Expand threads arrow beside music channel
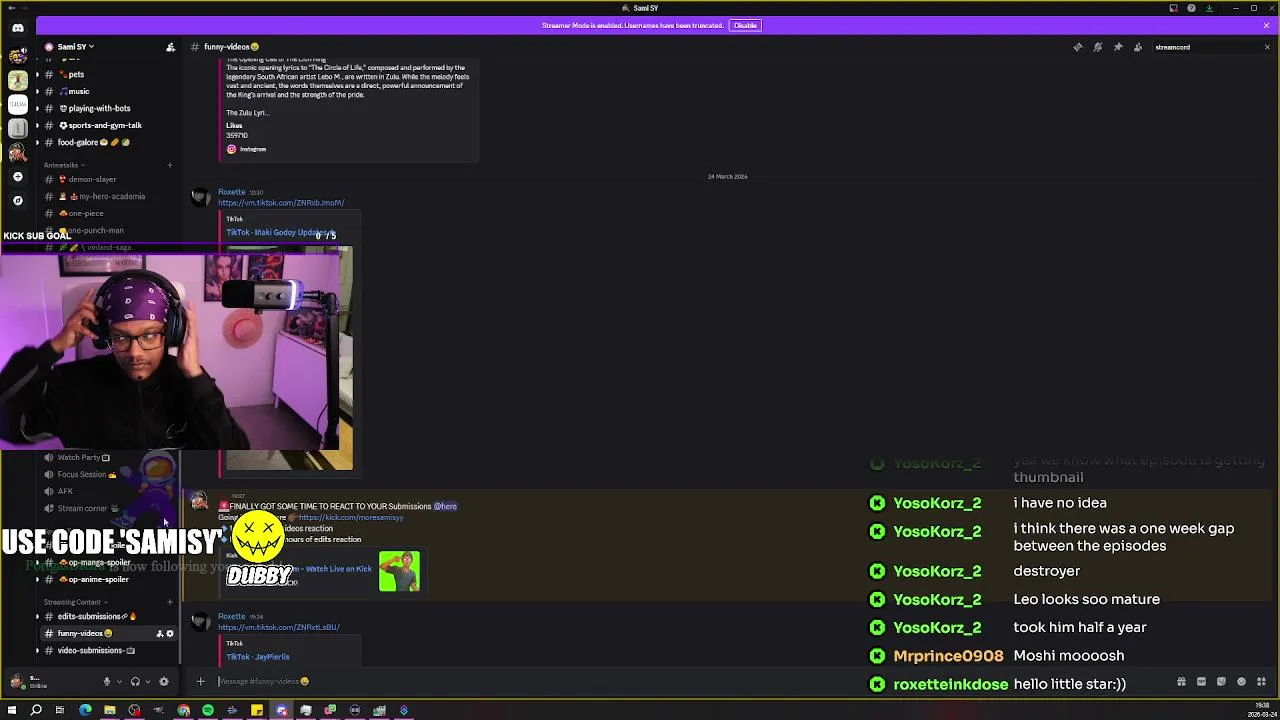Image resolution: width=1280 pixels, height=720 pixels. 37,91
